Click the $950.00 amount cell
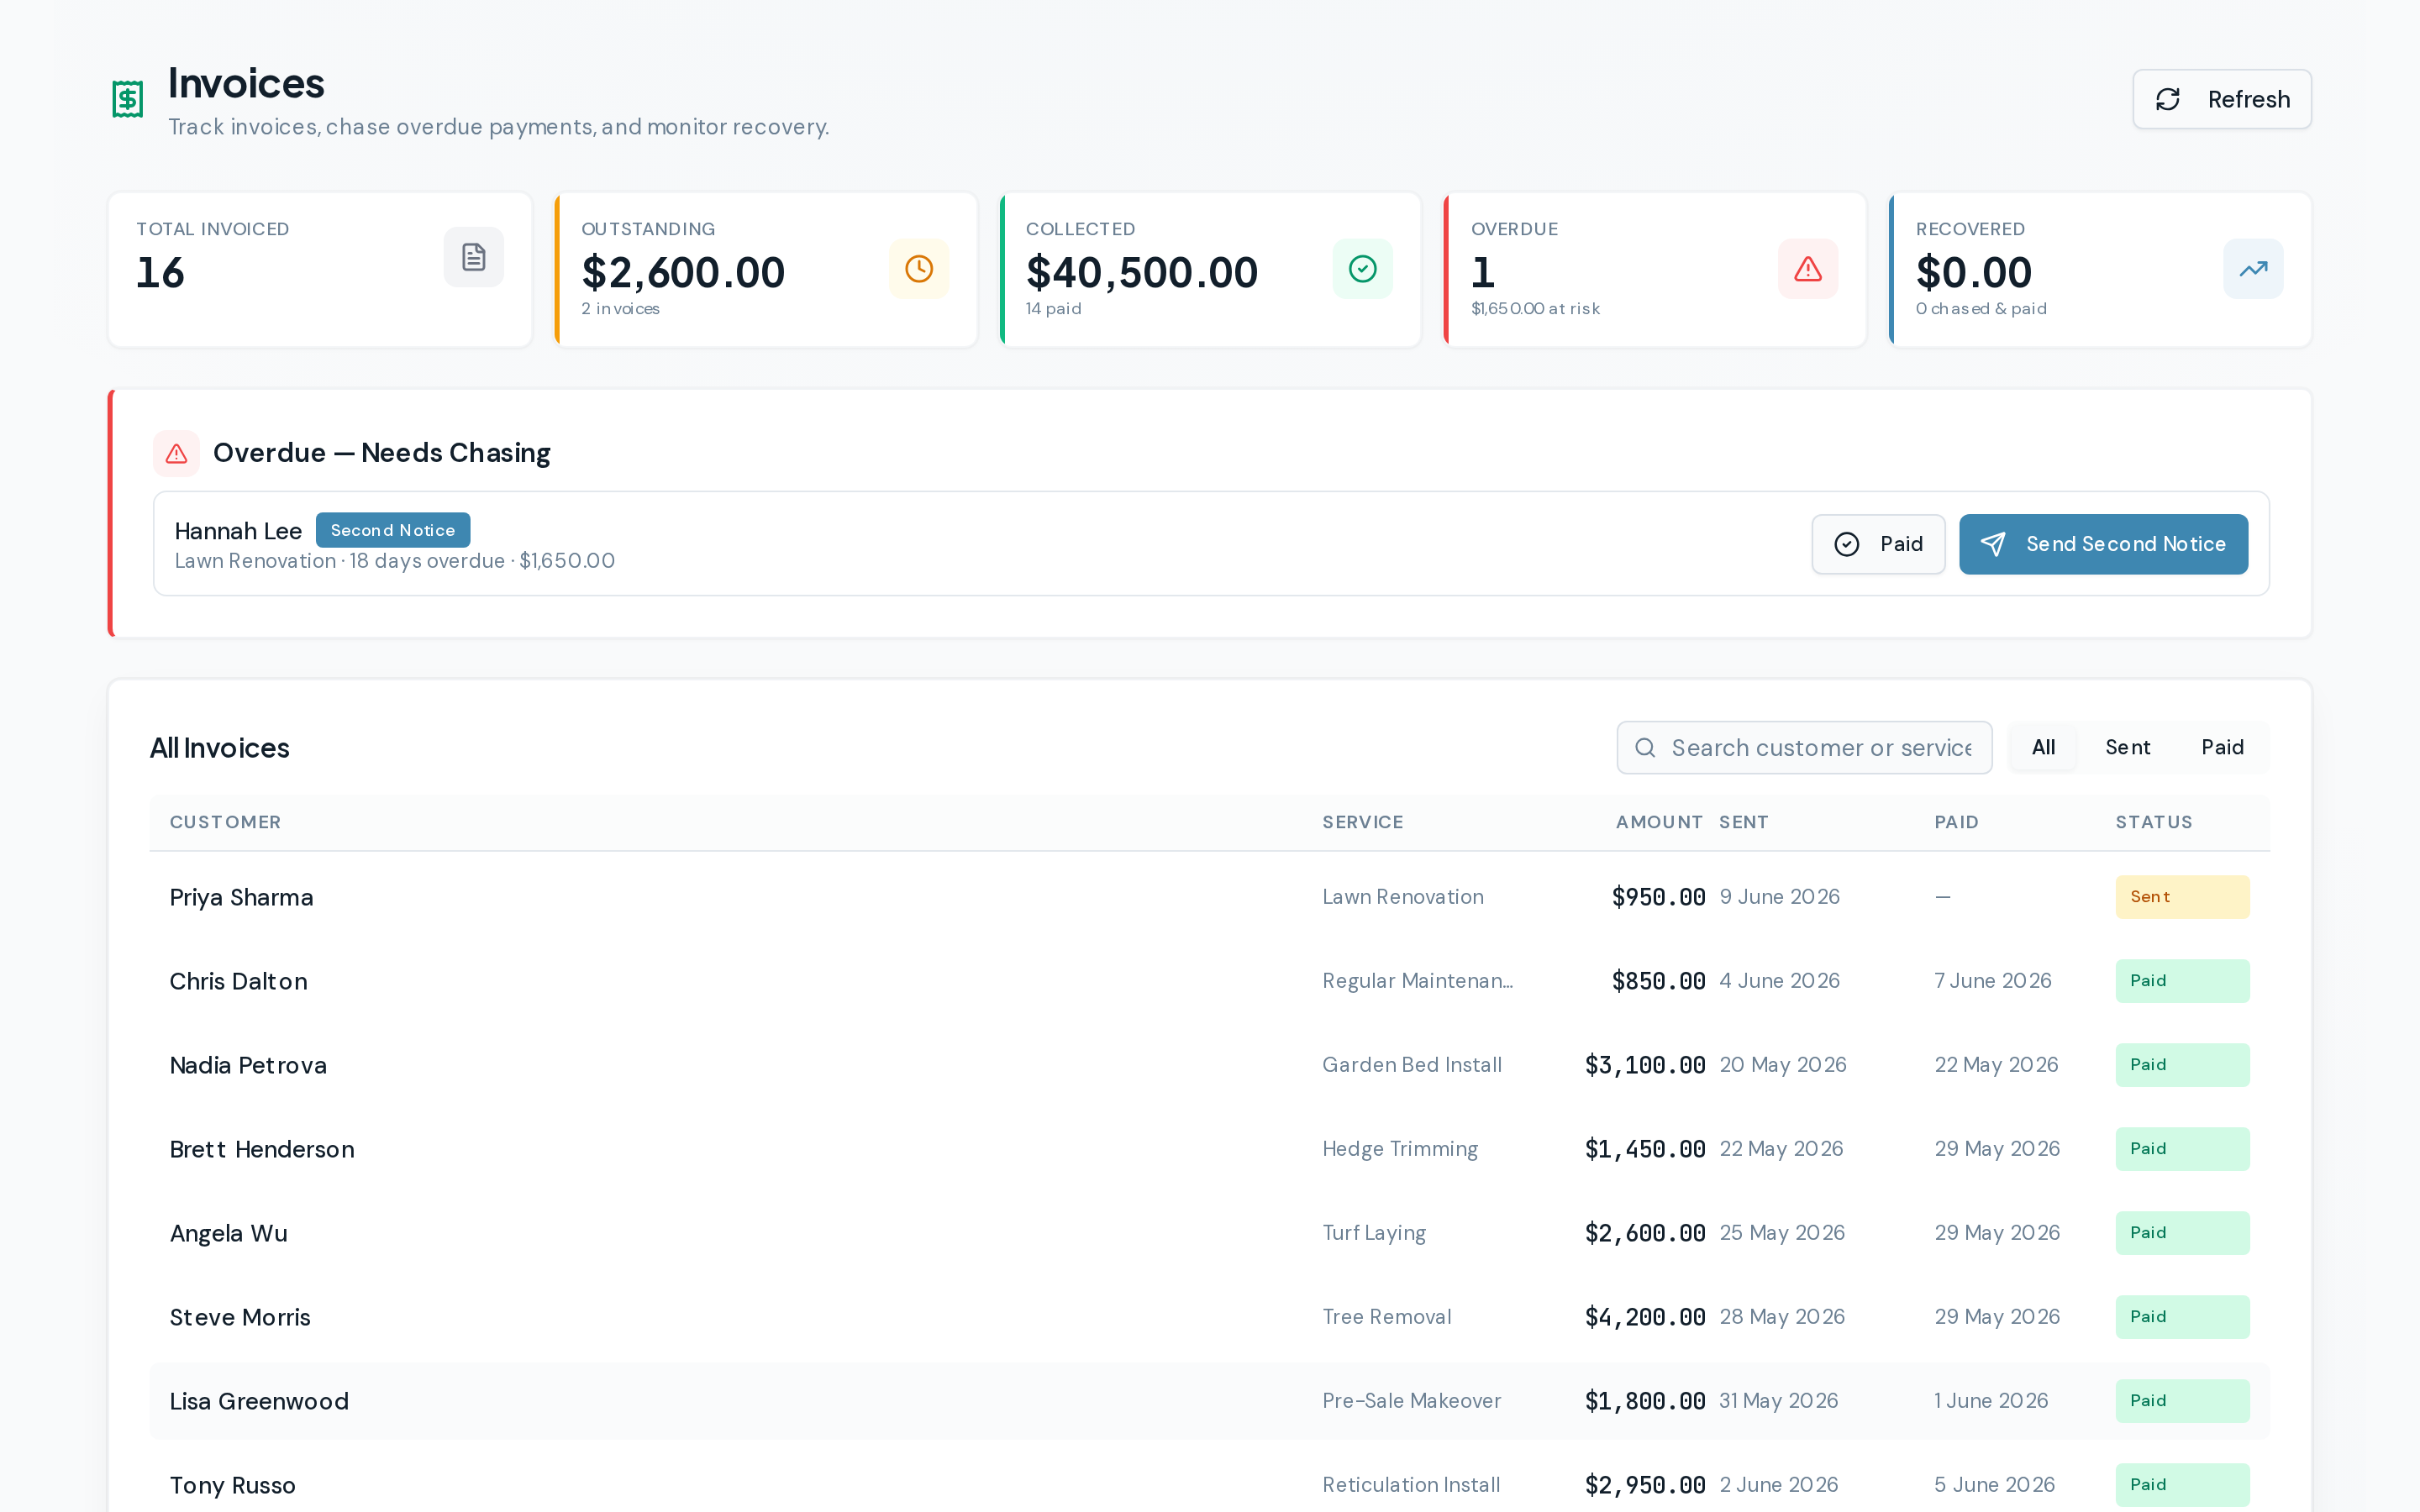The height and width of the screenshot is (1512, 2420). pos(1658,897)
